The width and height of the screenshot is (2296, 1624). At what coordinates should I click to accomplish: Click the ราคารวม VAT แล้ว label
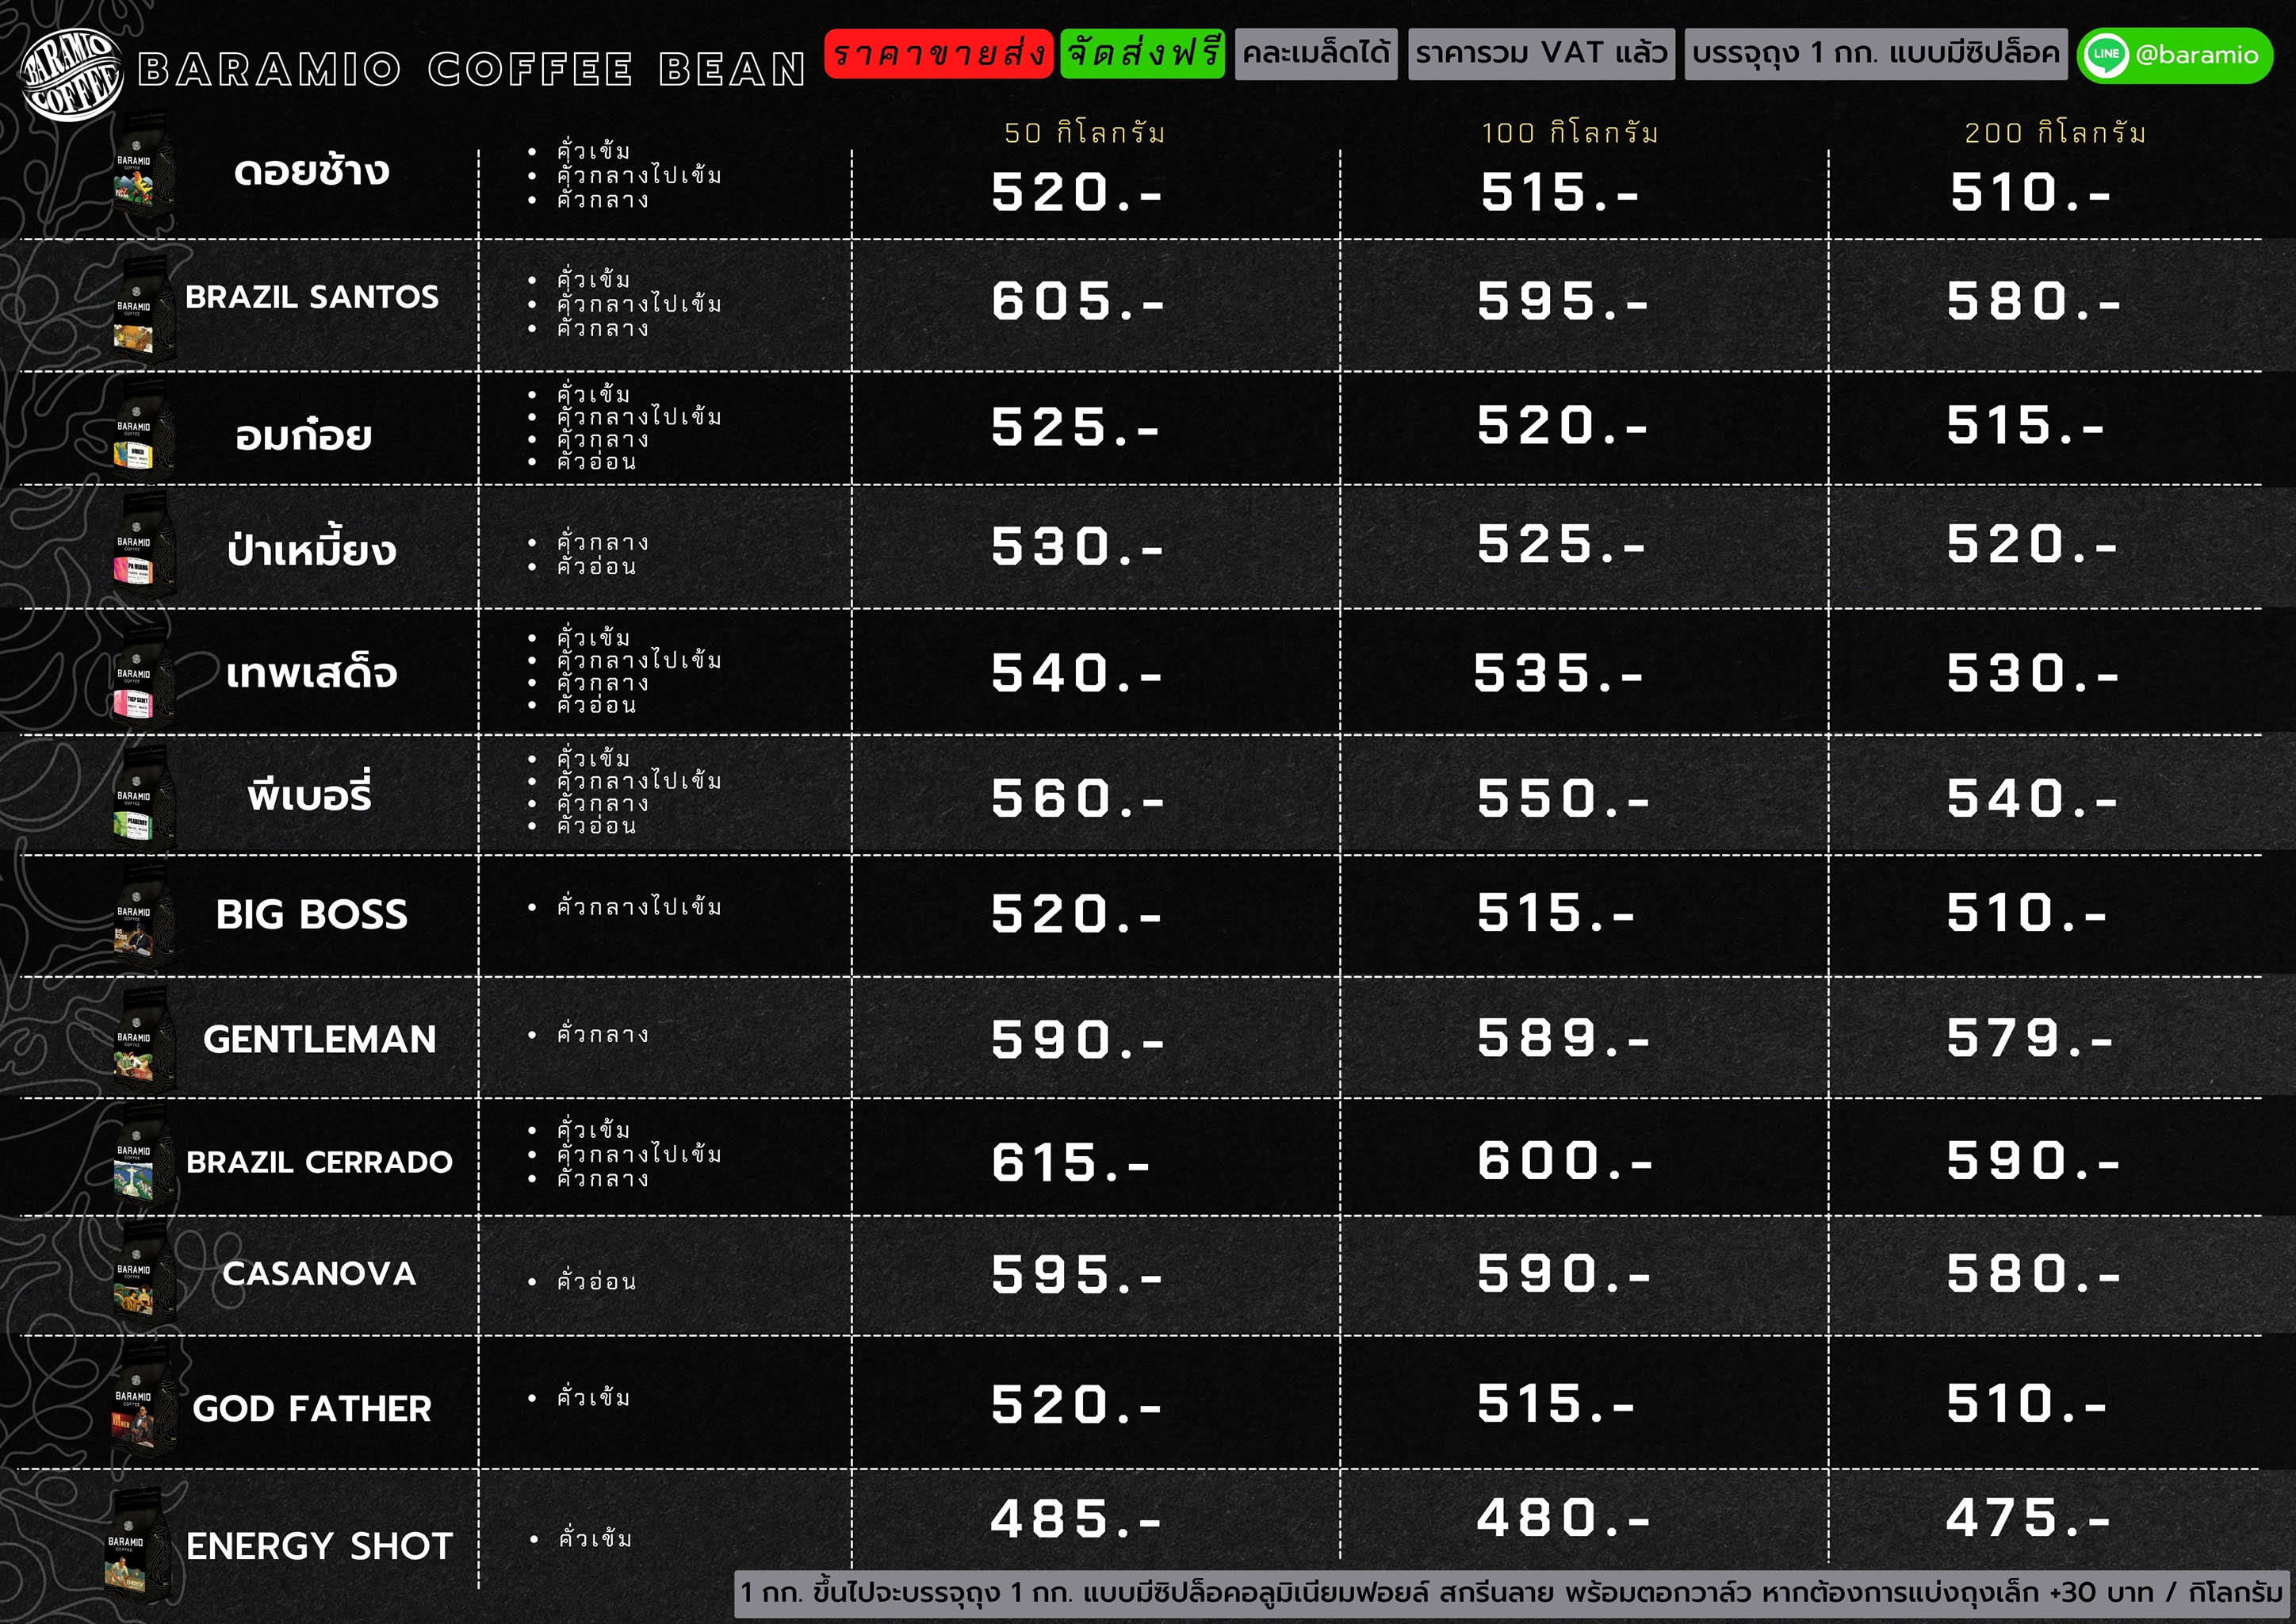click(1541, 53)
